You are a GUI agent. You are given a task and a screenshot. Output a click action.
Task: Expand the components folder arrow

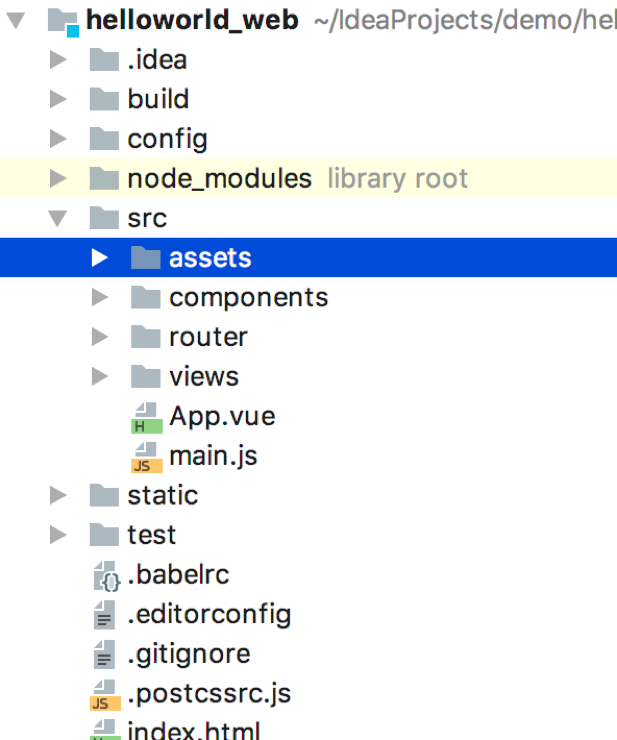click(99, 297)
